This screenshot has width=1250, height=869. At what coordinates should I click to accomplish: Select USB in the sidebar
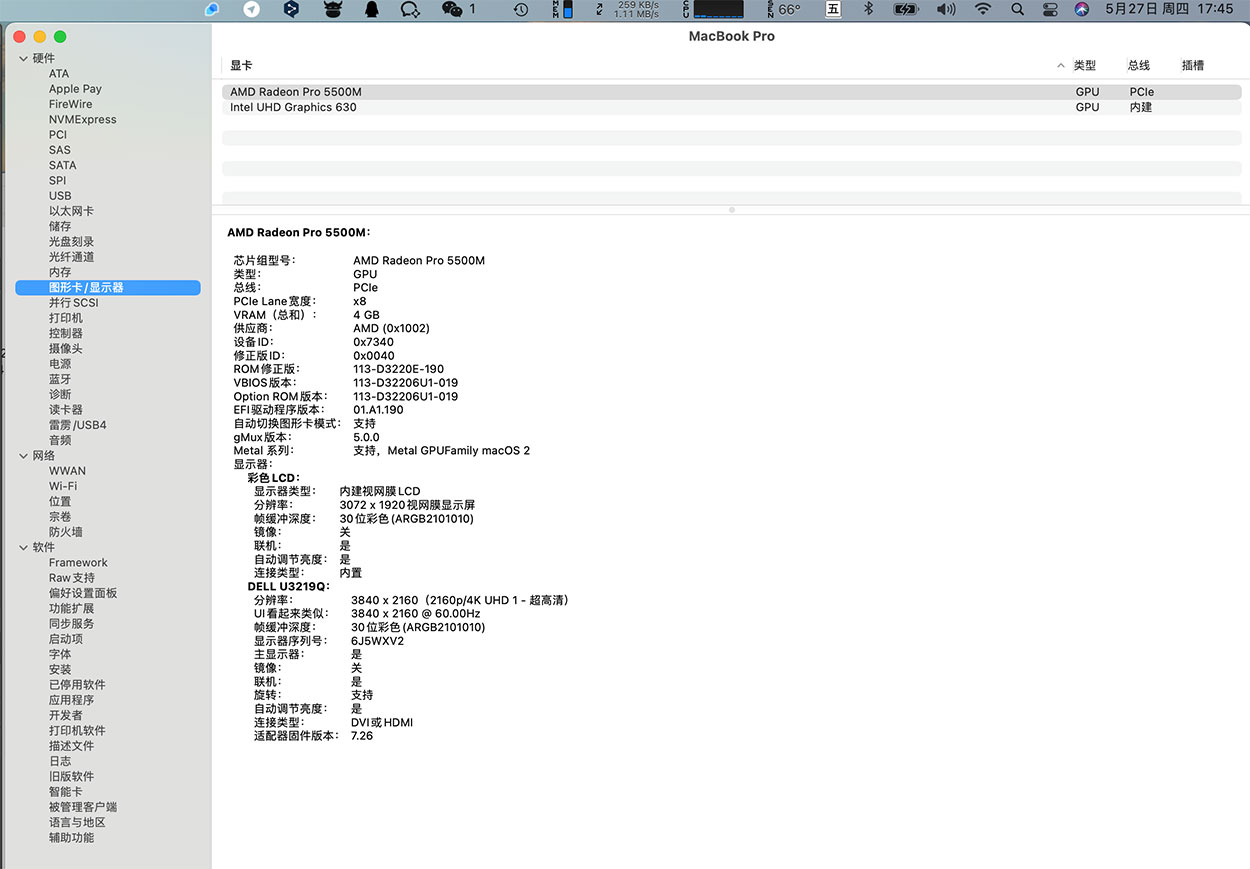[60, 196]
